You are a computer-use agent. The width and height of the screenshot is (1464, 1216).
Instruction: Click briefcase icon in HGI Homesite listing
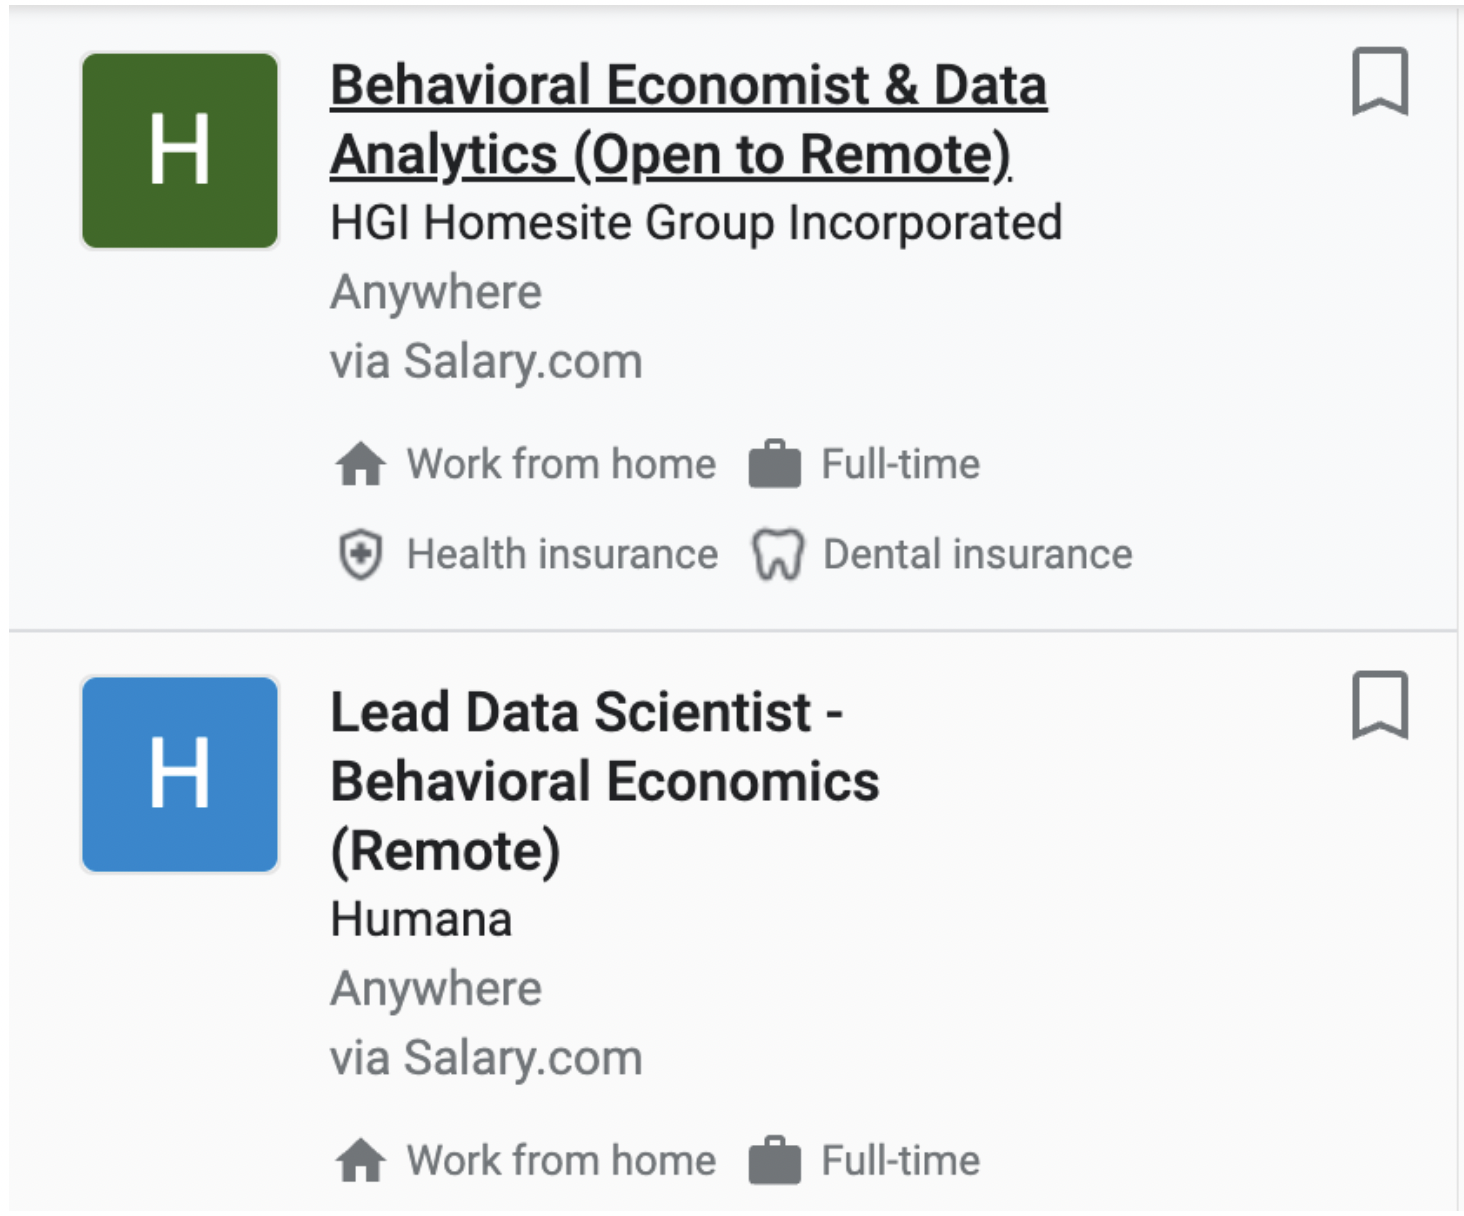[775, 464]
